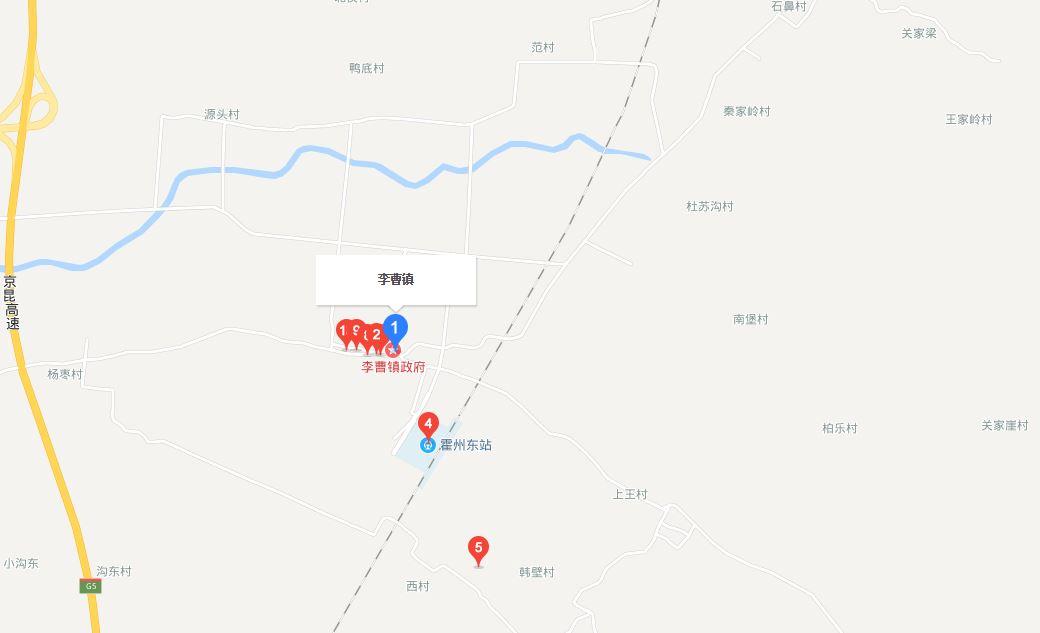1040x633 pixels.
Task: Click red marker number 5
Action: 478,549
